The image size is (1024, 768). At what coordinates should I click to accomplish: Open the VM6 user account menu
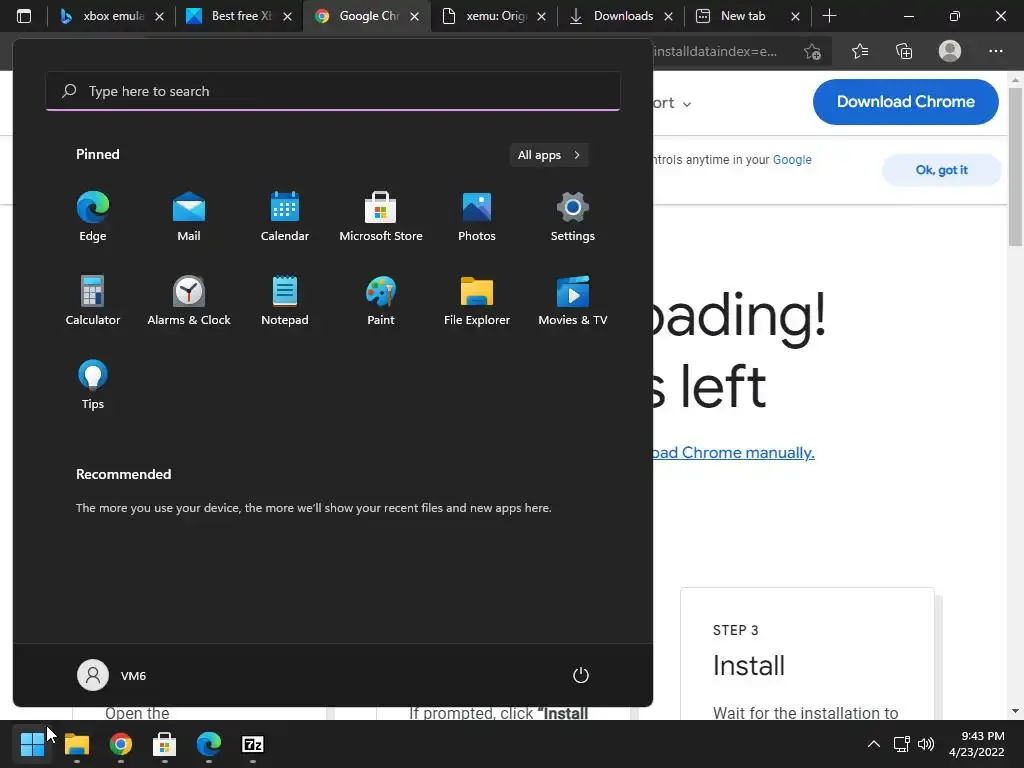(x=112, y=675)
